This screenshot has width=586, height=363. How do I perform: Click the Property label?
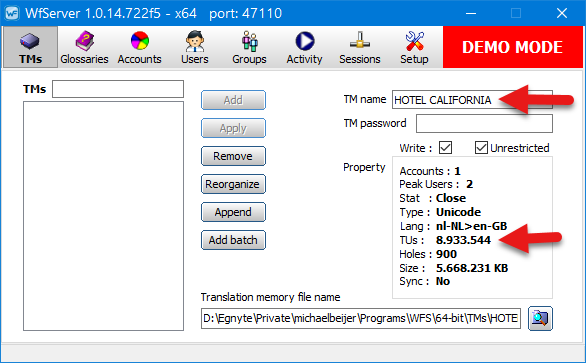[x=364, y=167]
